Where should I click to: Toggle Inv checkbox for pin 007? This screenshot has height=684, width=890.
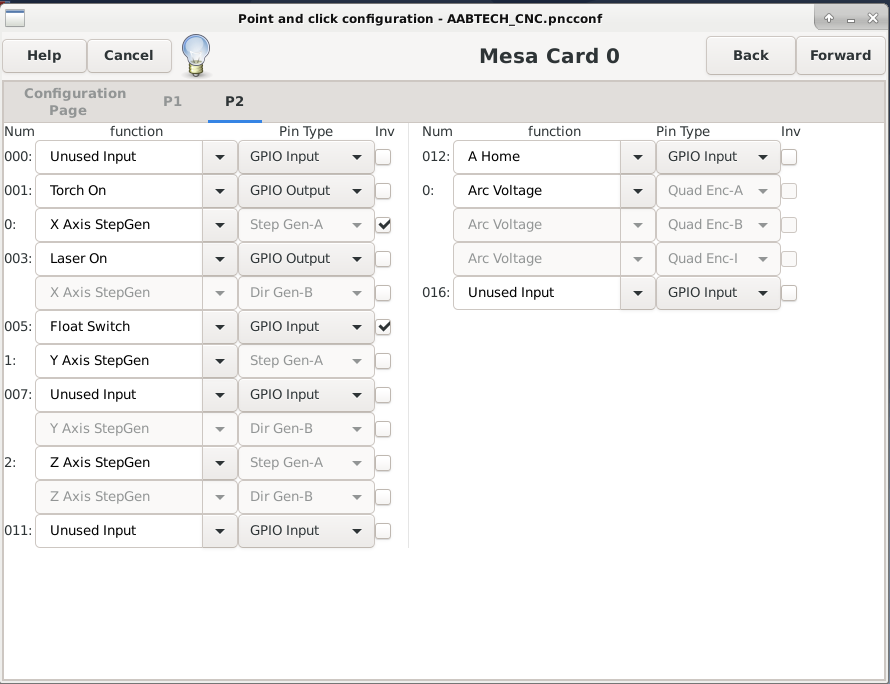tap(383, 395)
